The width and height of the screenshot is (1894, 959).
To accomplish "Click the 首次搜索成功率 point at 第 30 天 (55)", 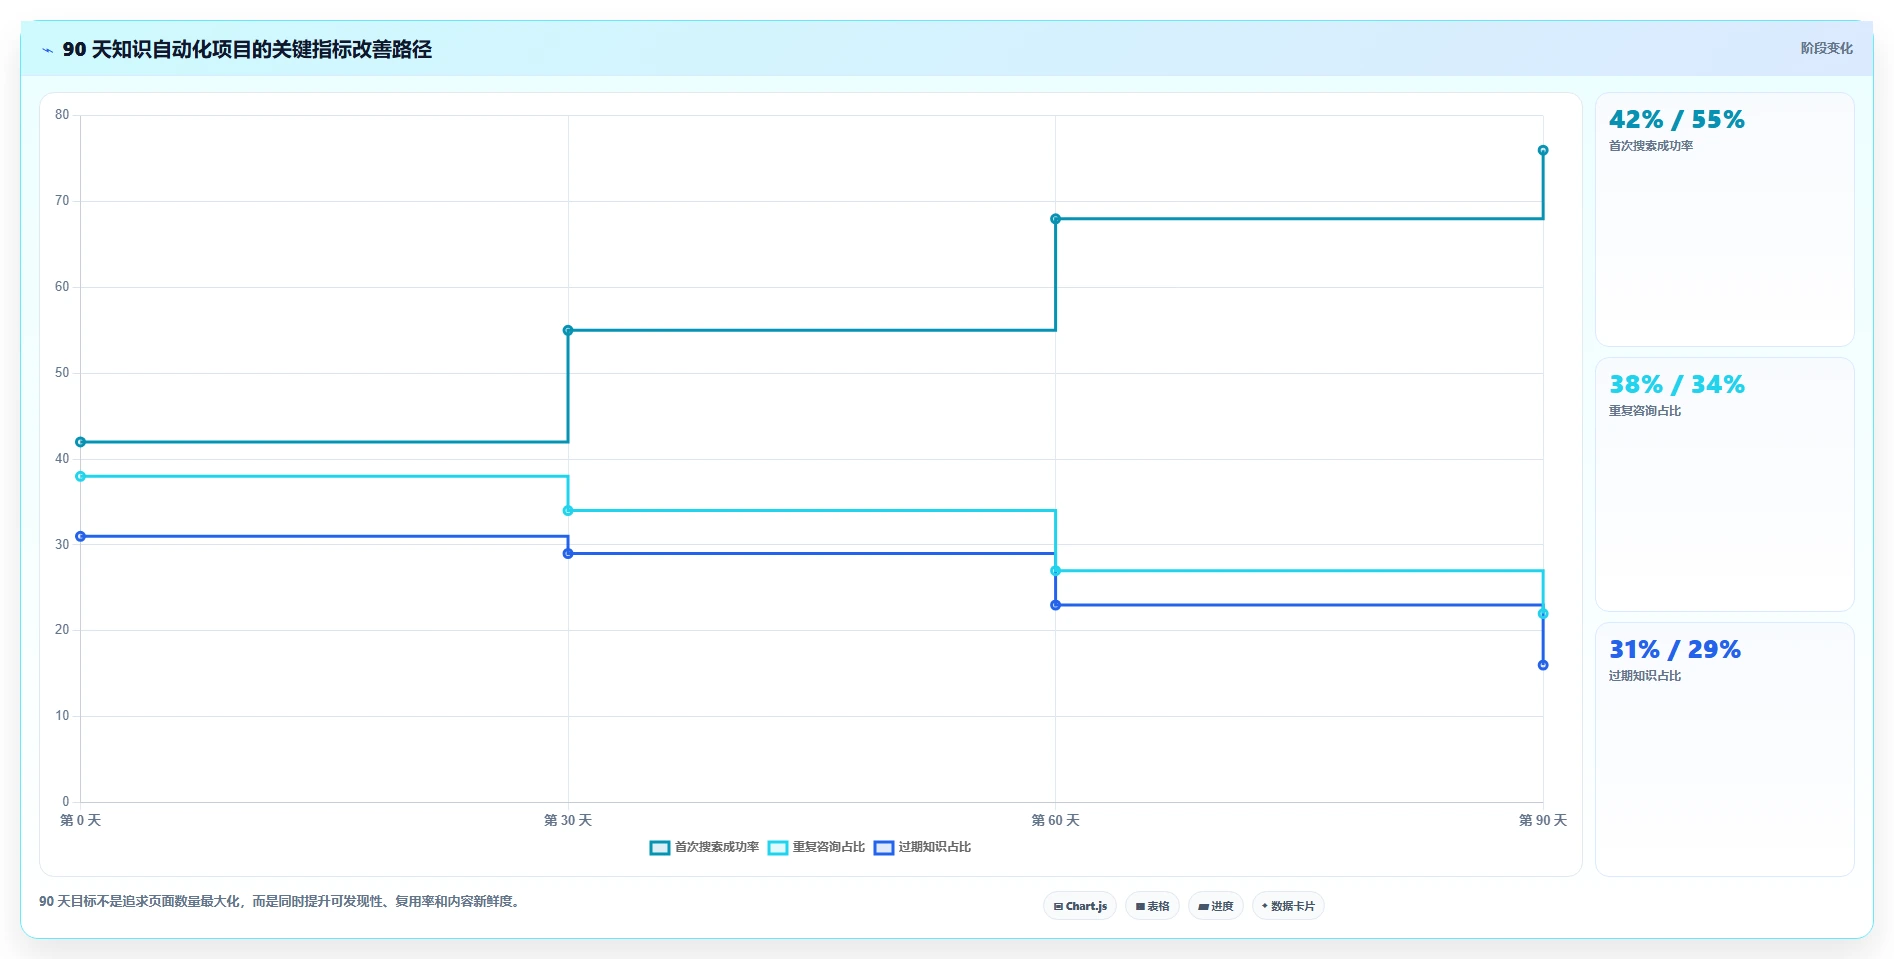I will tap(568, 330).
